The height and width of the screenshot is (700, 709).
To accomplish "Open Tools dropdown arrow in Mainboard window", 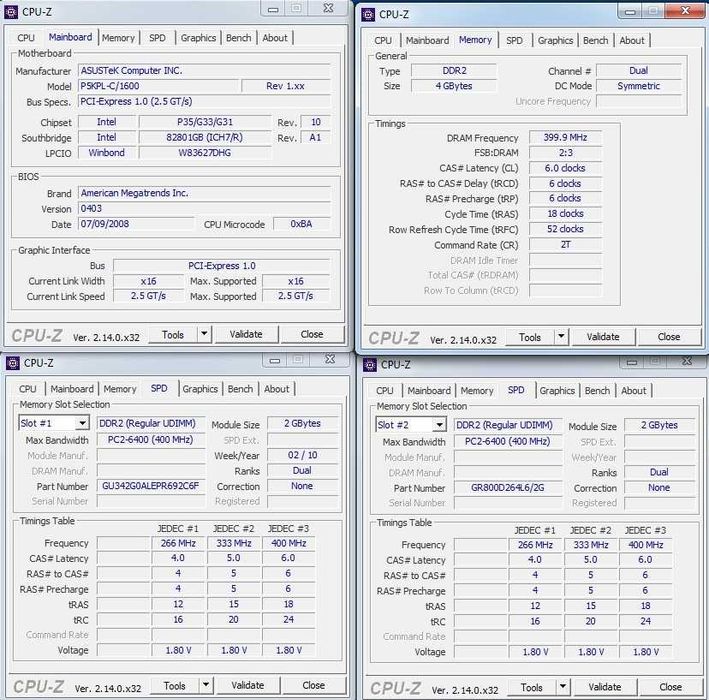I will click(204, 334).
